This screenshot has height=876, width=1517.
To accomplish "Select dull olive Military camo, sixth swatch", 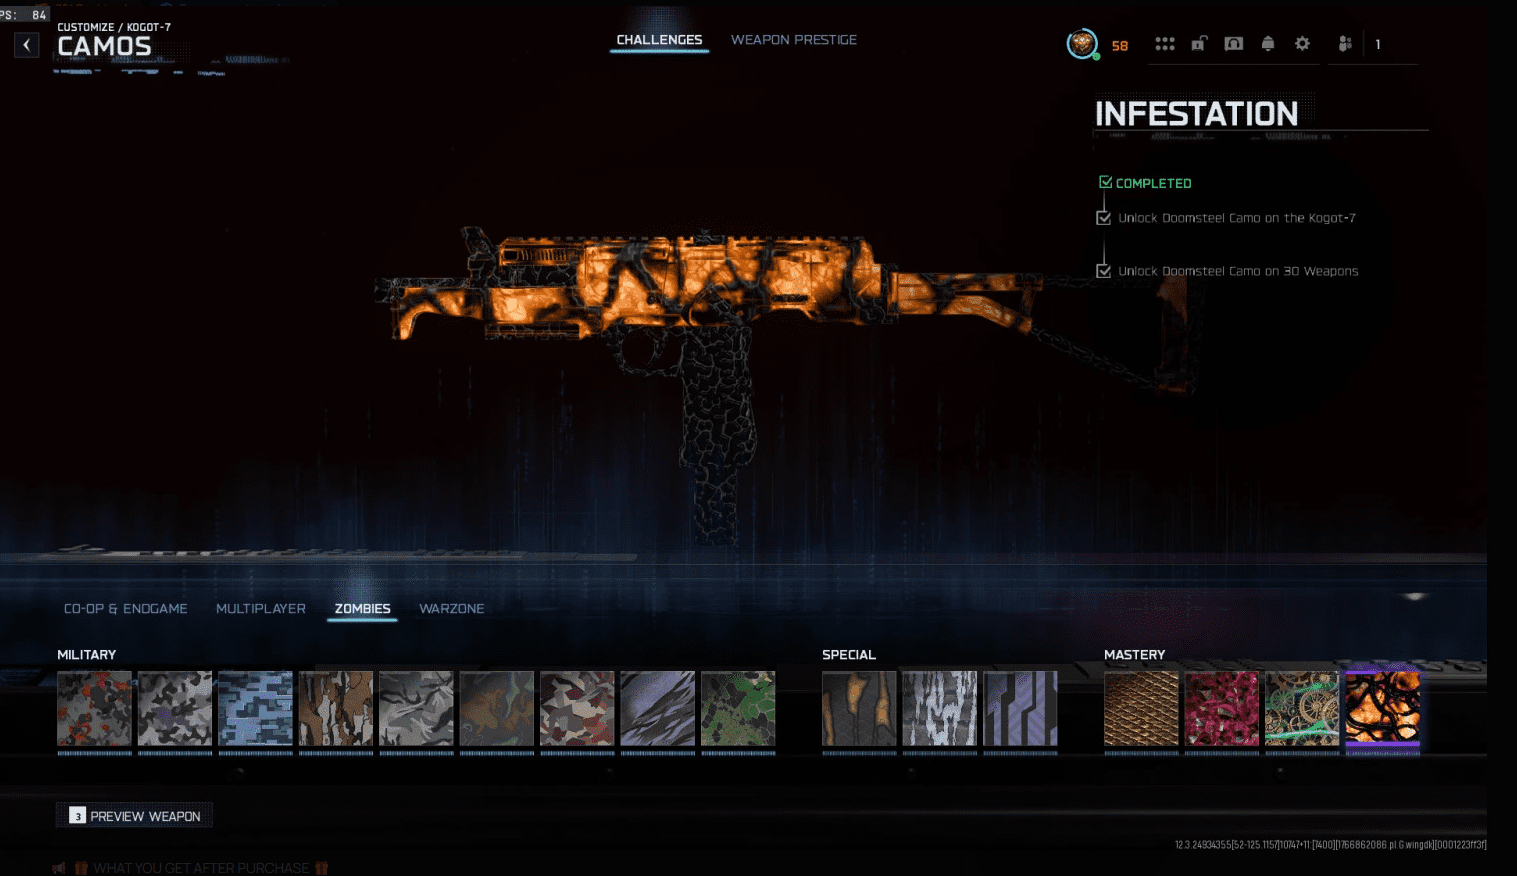I will 497,709.
